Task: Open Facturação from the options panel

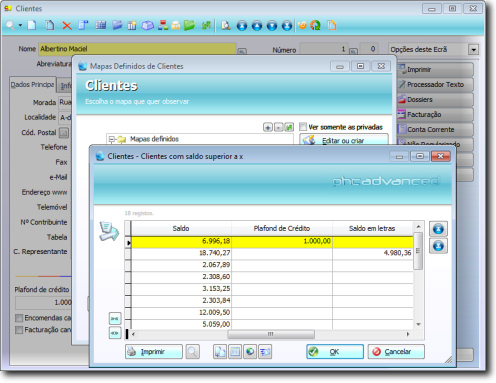Action: (x=435, y=115)
